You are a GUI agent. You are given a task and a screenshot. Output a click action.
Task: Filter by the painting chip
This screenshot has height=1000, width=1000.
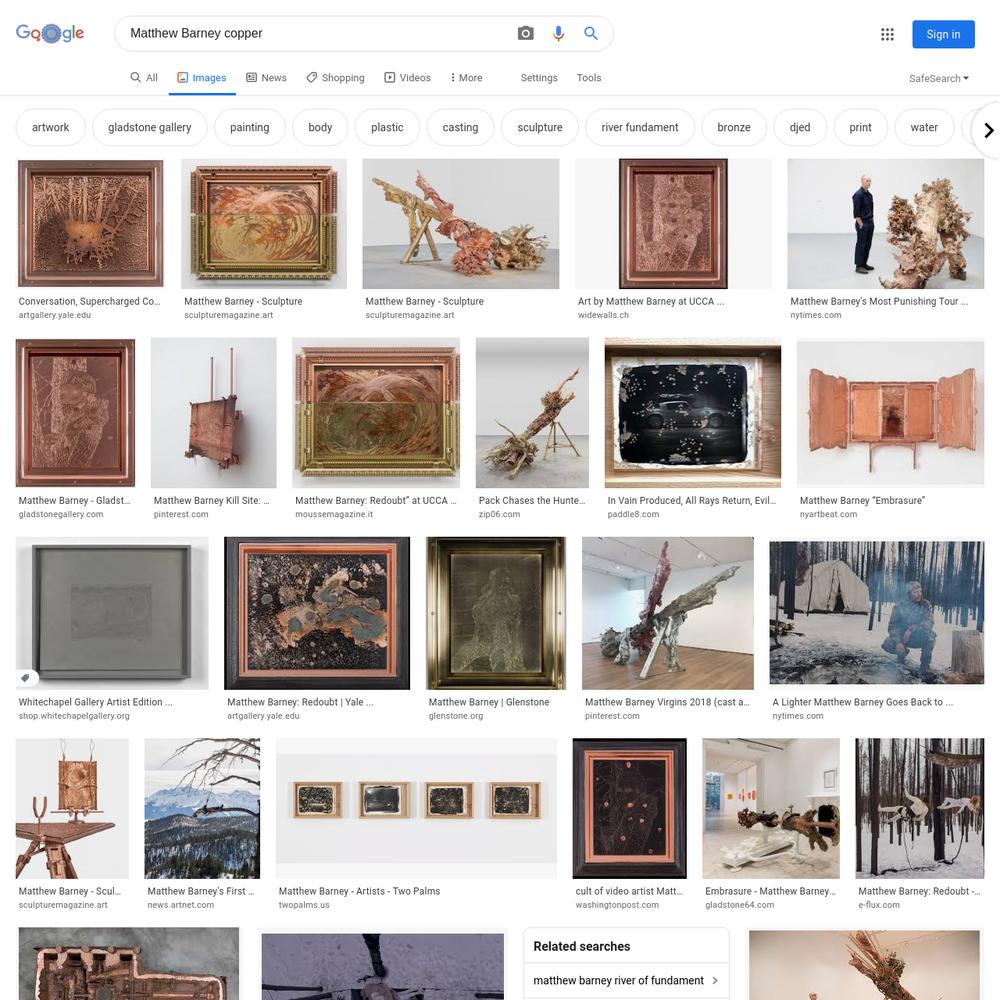tap(249, 128)
